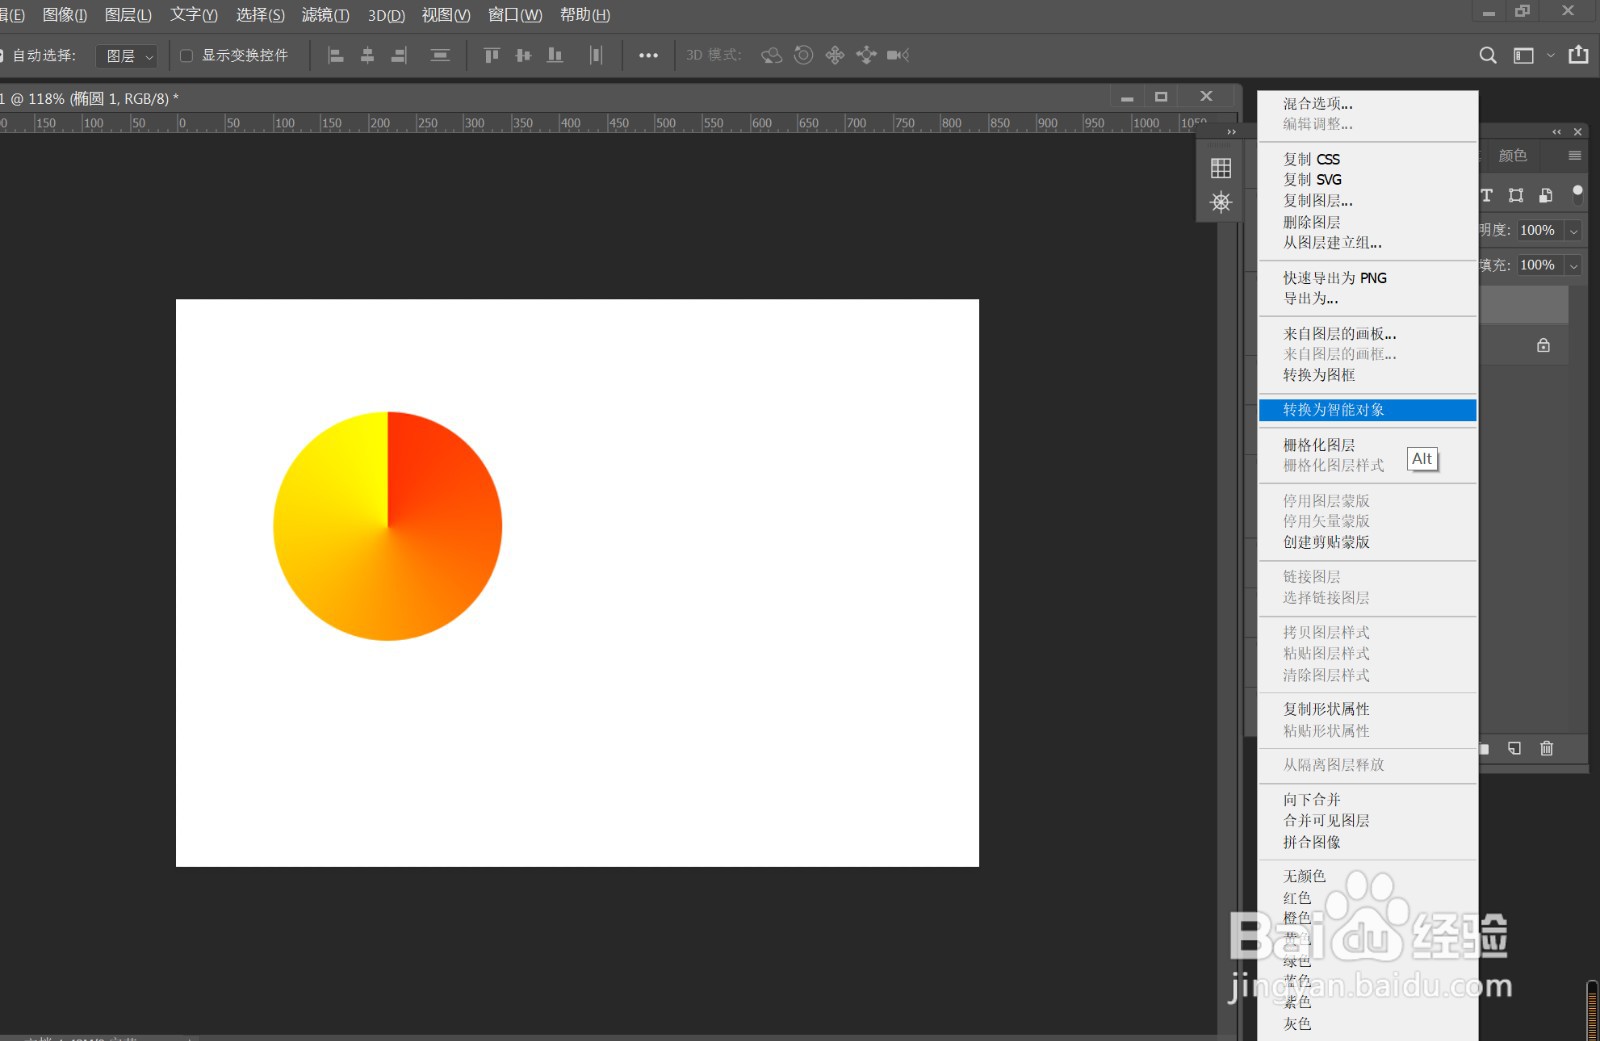This screenshot has height=1041, width=1600.
Task: Choose 复制图层... in context menu
Action: (x=1367, y=201)
